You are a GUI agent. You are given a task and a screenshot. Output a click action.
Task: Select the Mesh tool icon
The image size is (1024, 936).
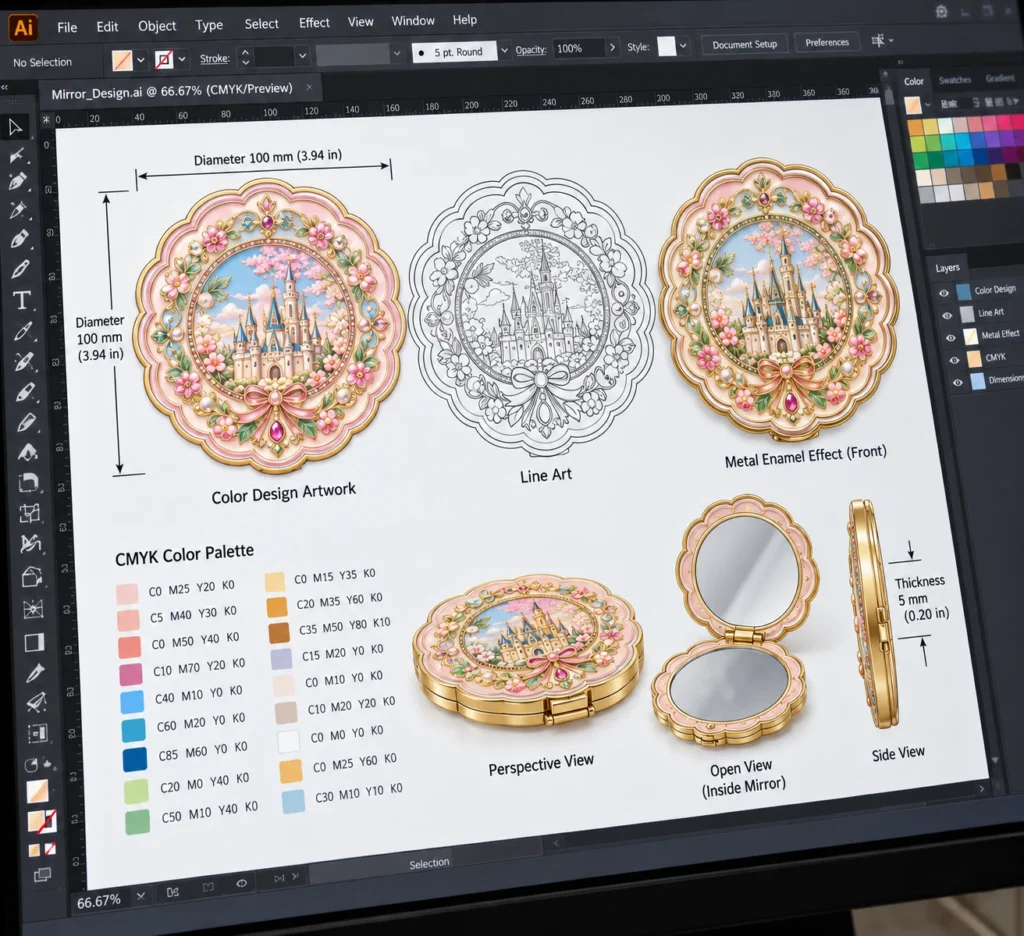point(33,609)
